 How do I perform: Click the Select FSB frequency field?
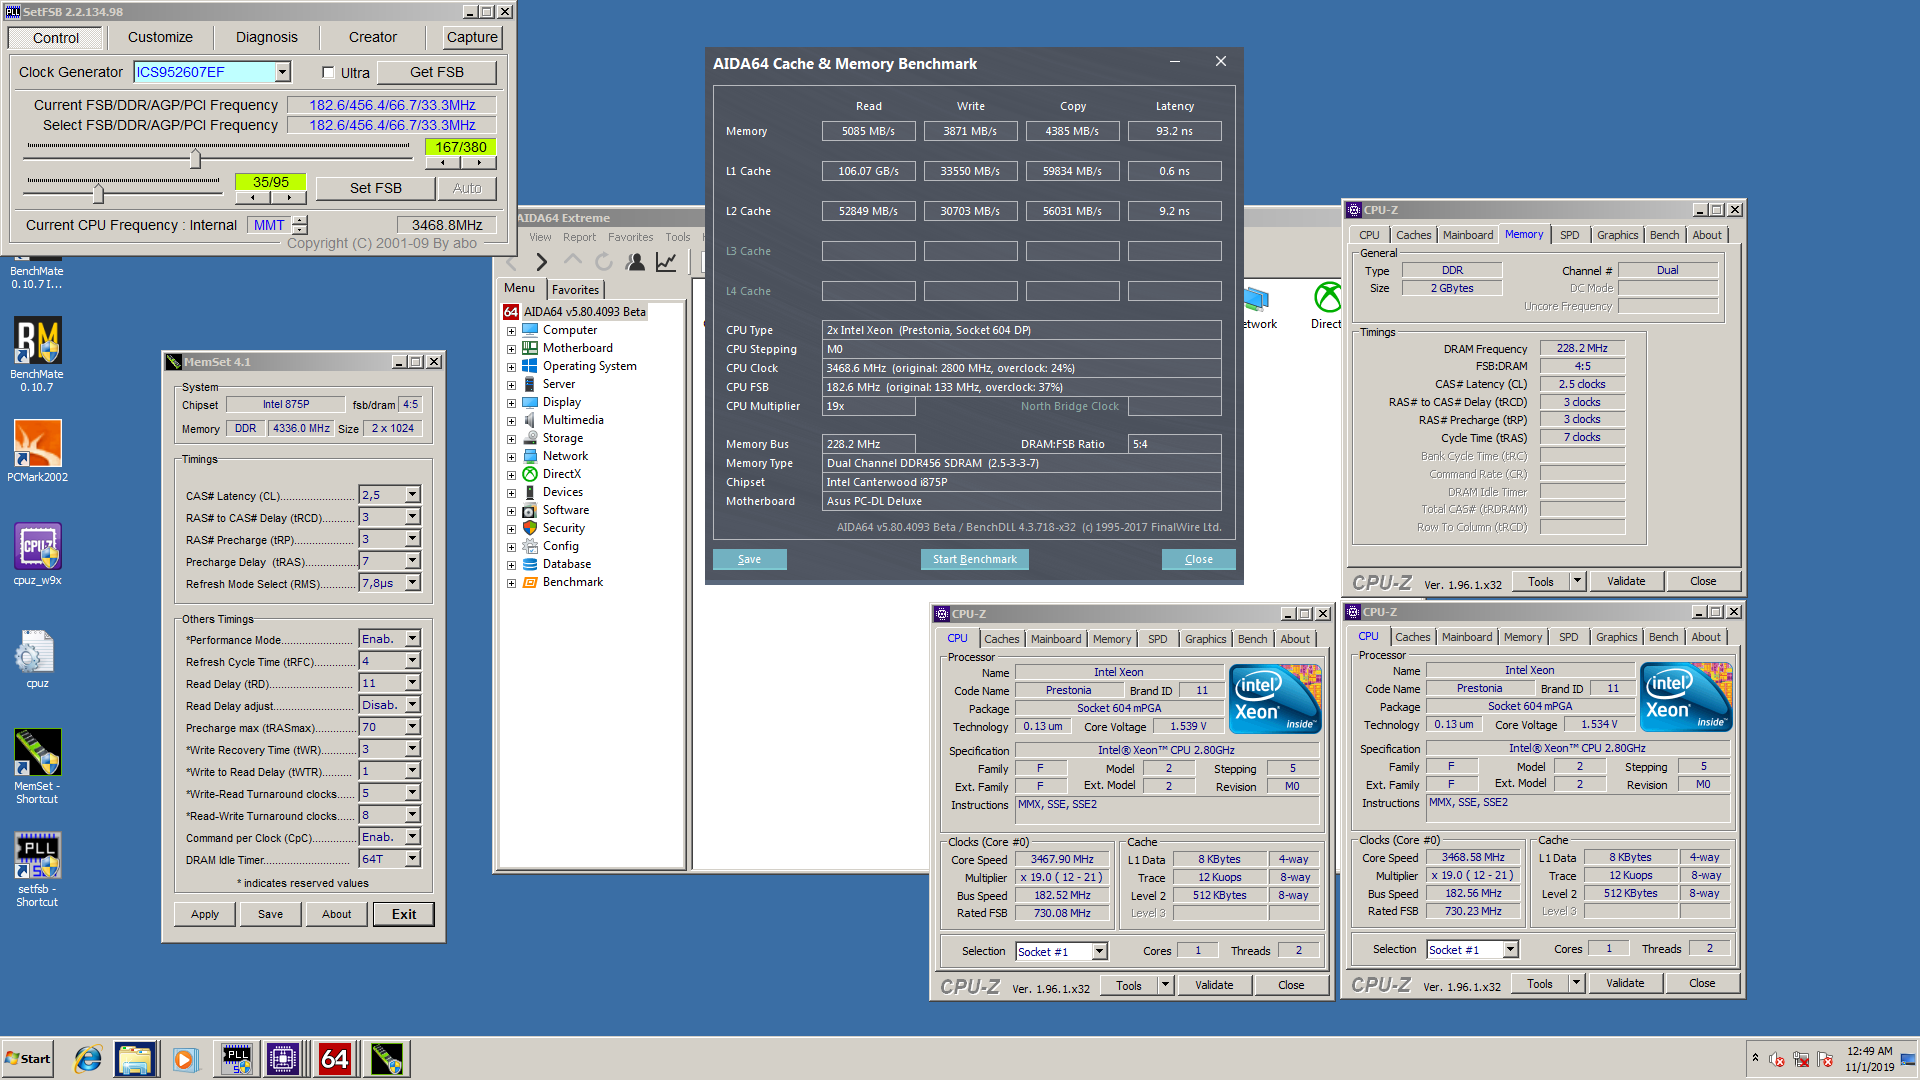click(x=391, y=125)
